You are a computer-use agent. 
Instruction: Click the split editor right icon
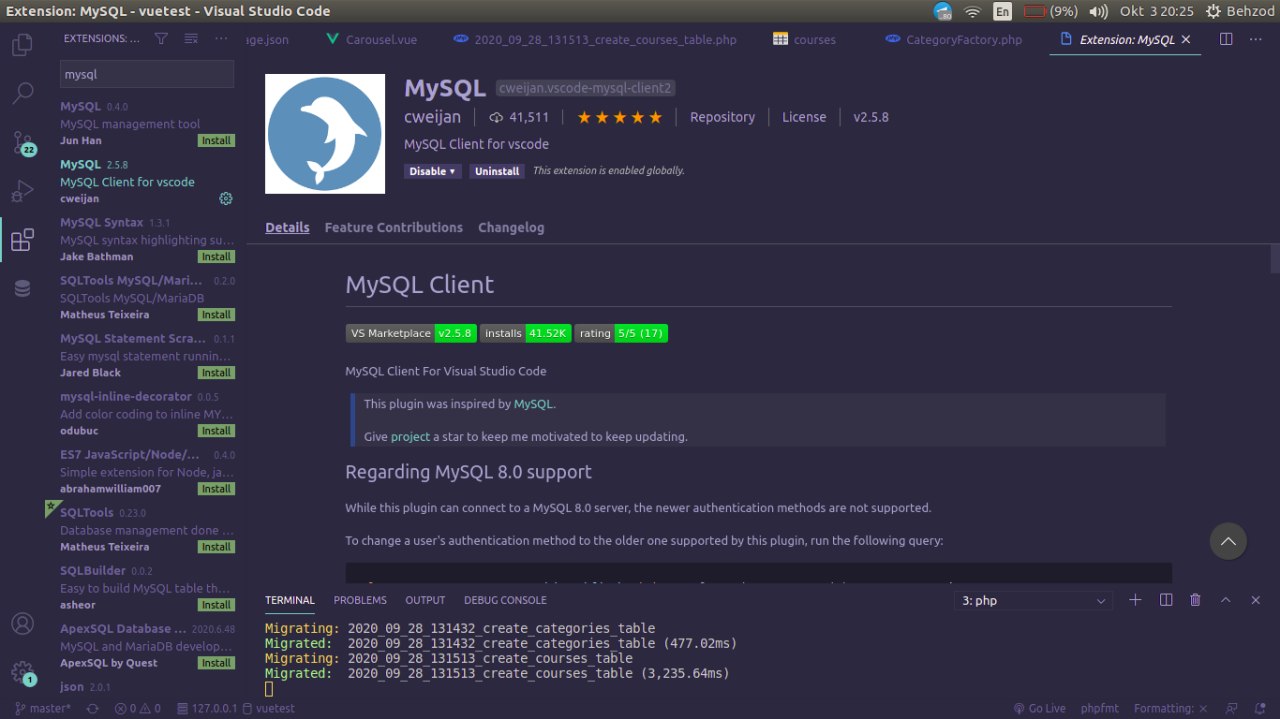(1226, 39)
